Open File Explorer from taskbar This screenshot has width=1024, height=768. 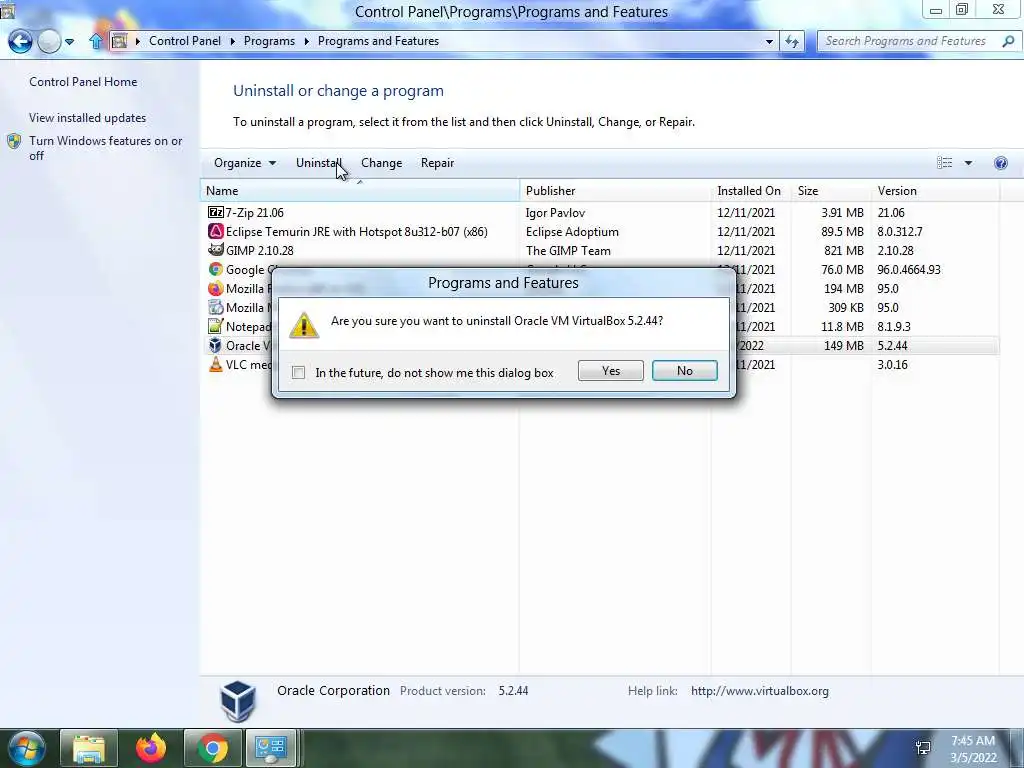89,748
